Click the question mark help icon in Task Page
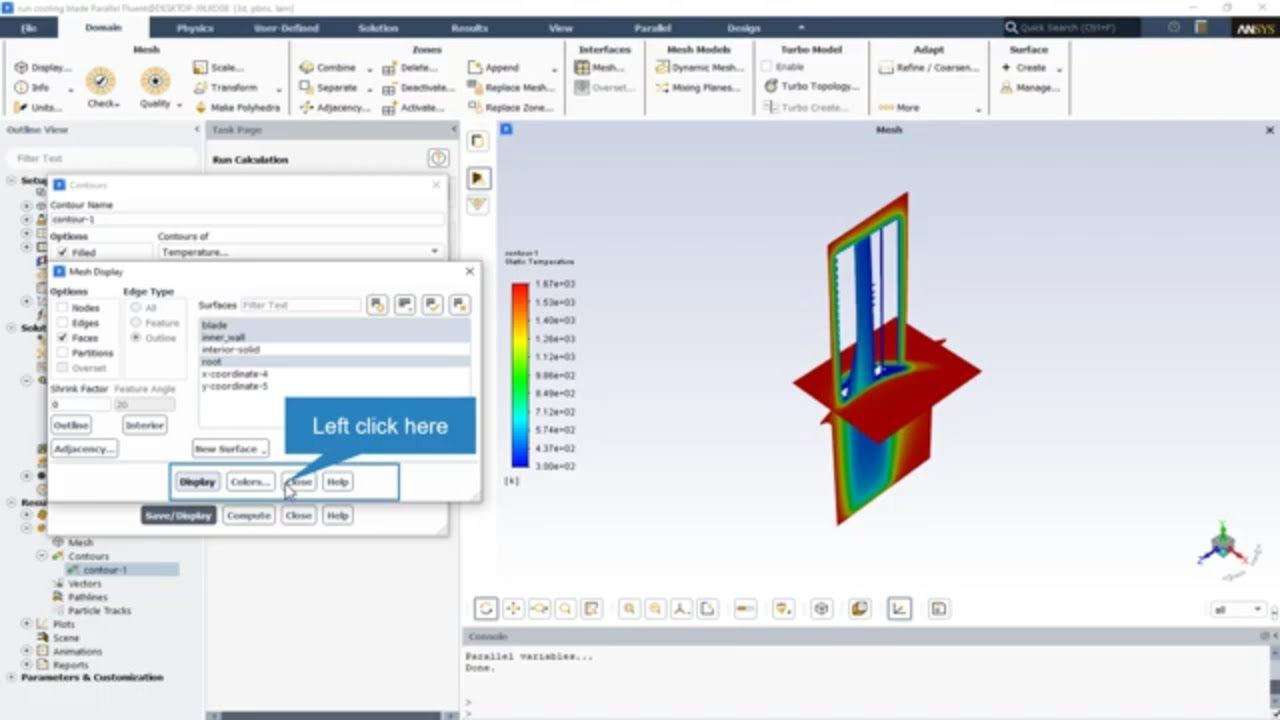Viewport: 1280px width, 720px height. (438, 159)
